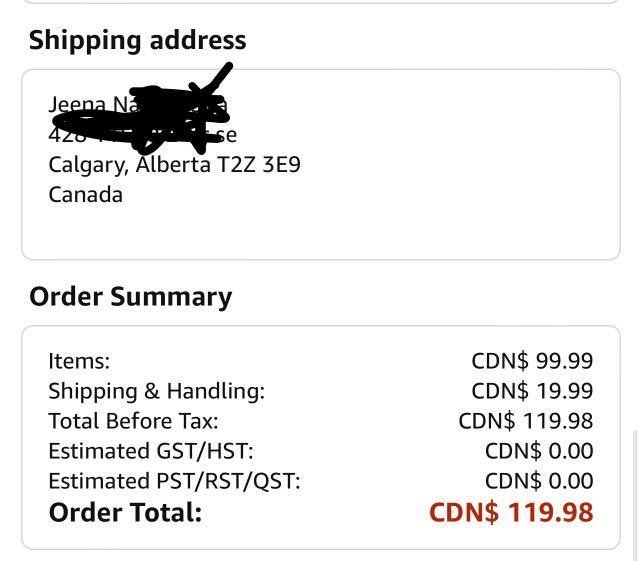The height and width of the screenshot is (561, 640).
Task: Click the CDN$ 19.99 shipping amount
Action: point(532,391)
